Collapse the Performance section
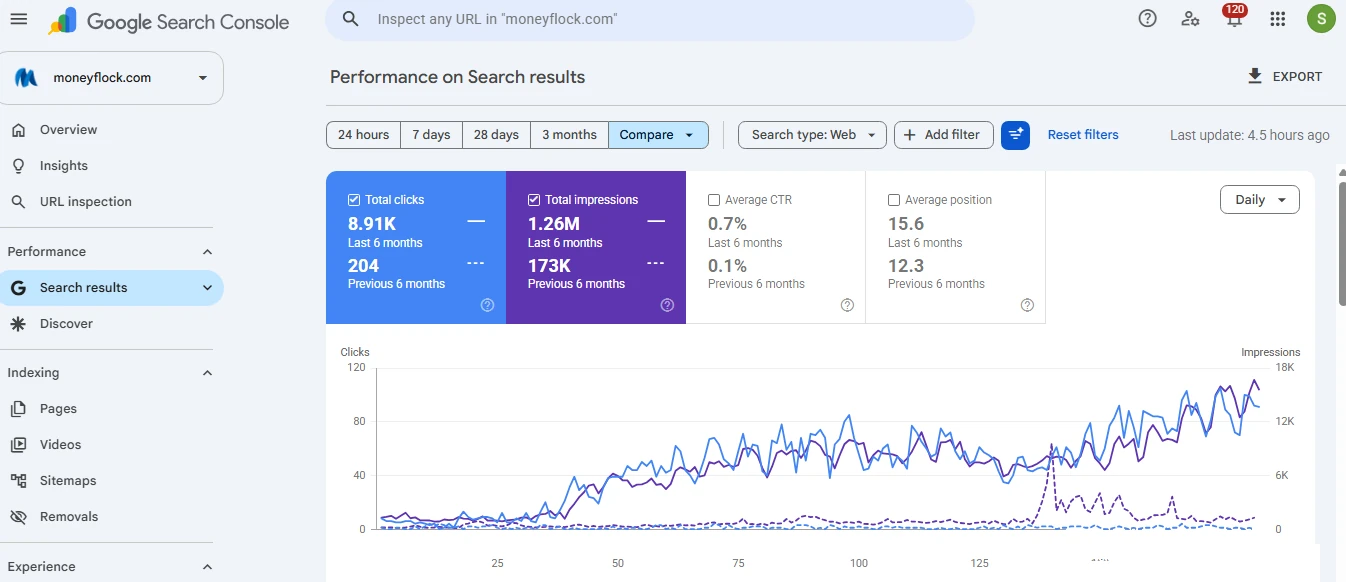This screenshot has height=582, width=1346. tap(207, 252)
